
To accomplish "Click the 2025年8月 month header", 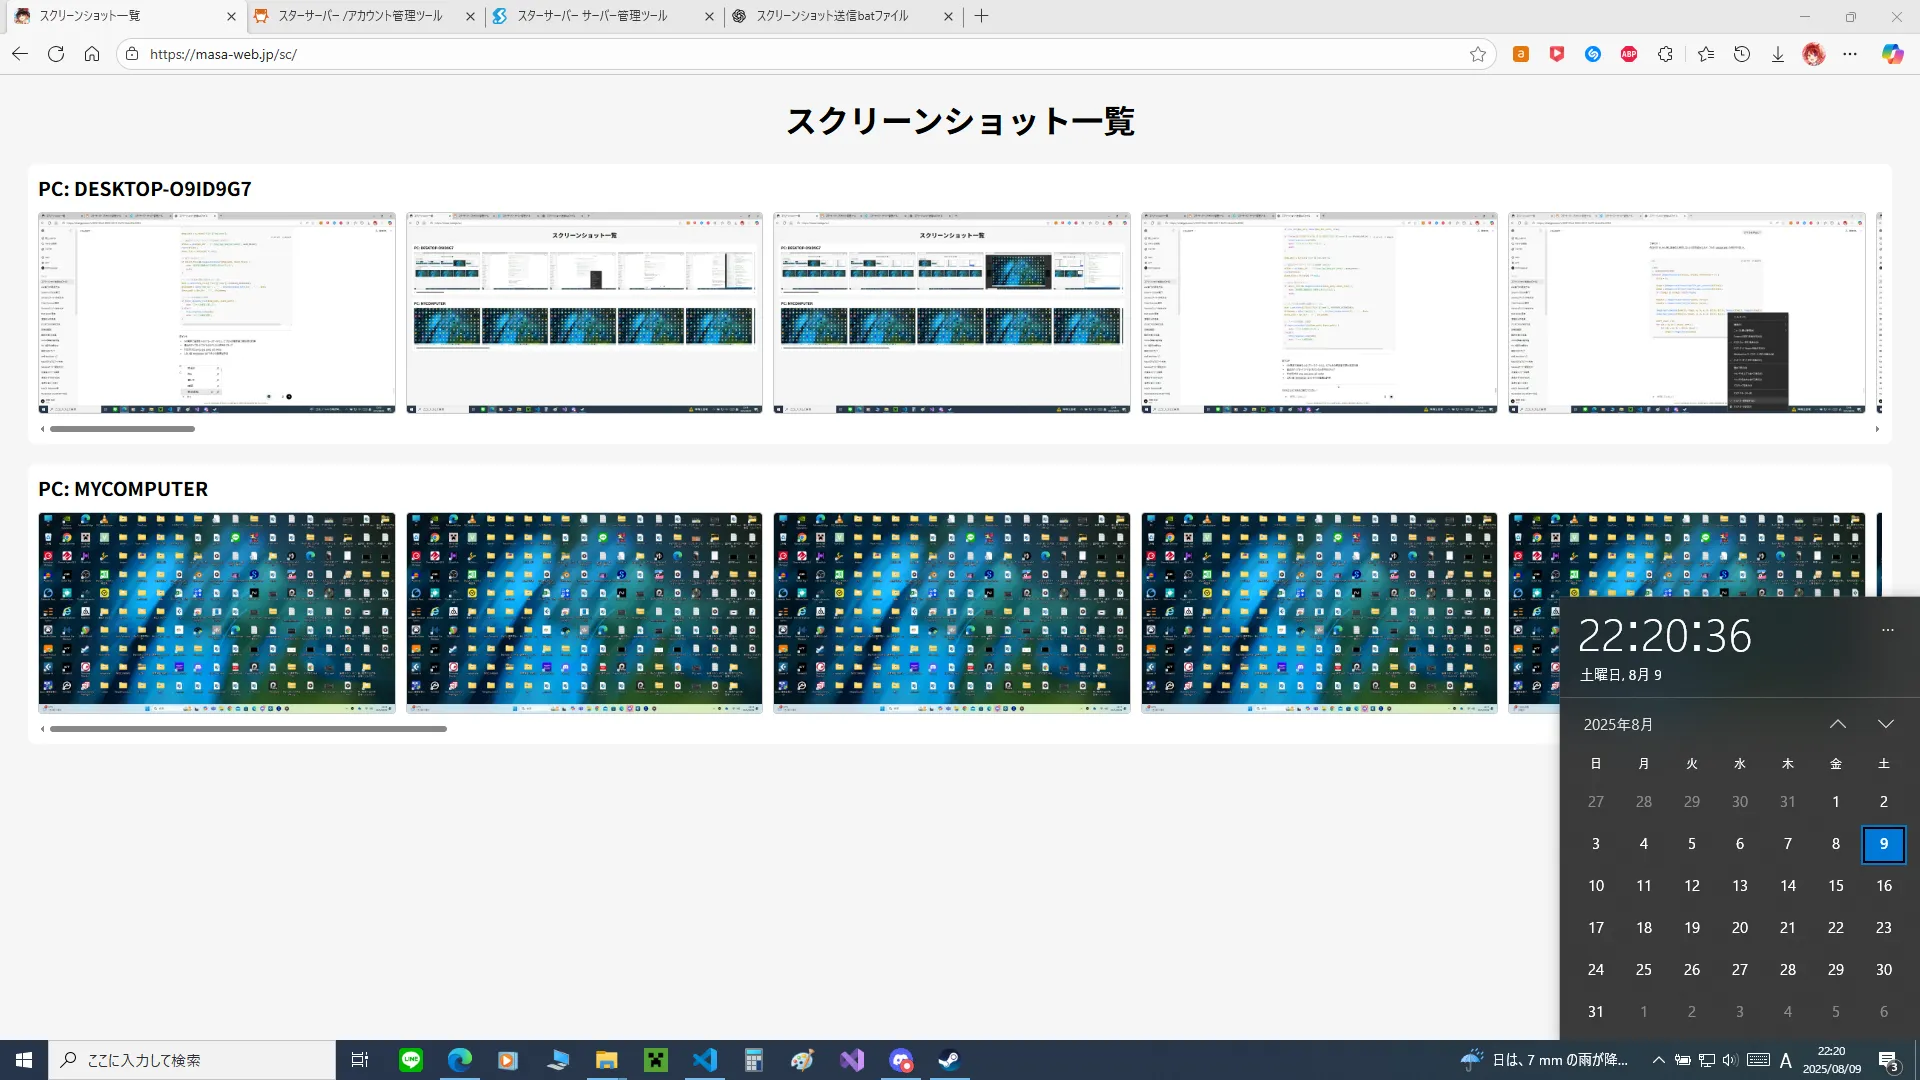I will coord(1618,724).
